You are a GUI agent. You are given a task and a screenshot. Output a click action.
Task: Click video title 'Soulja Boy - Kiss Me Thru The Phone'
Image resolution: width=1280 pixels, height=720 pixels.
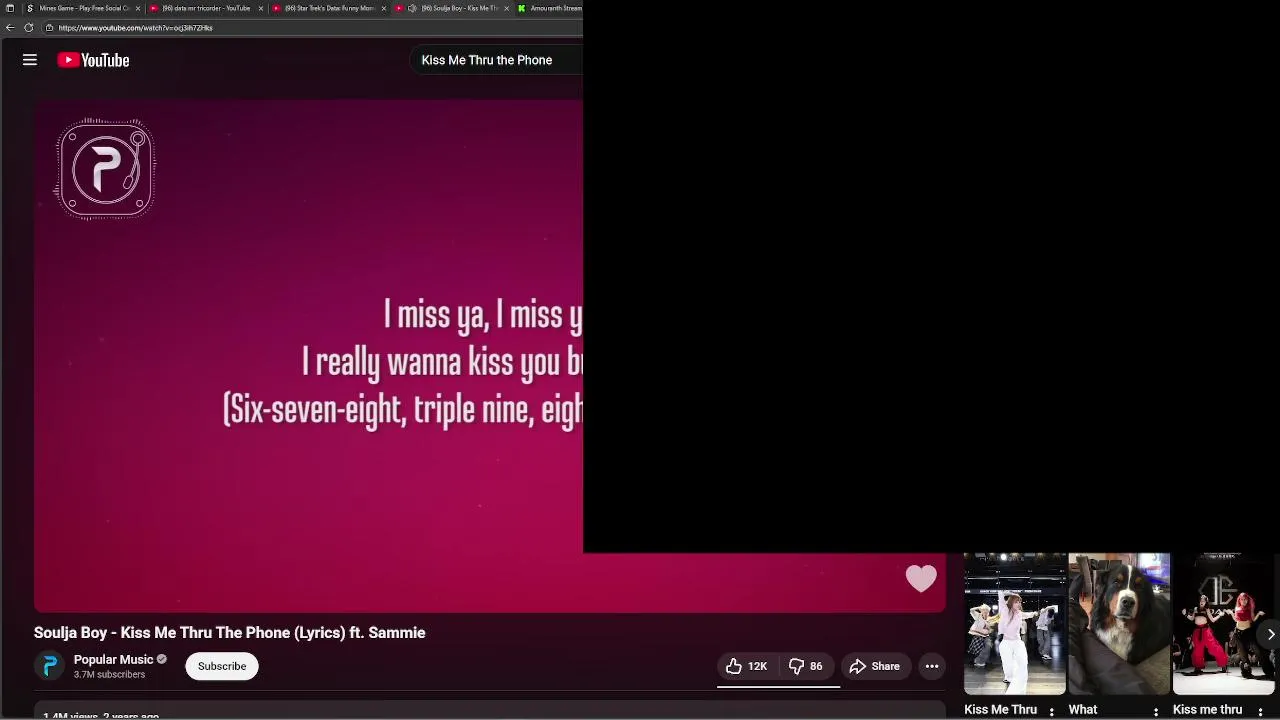coord(229,633)
